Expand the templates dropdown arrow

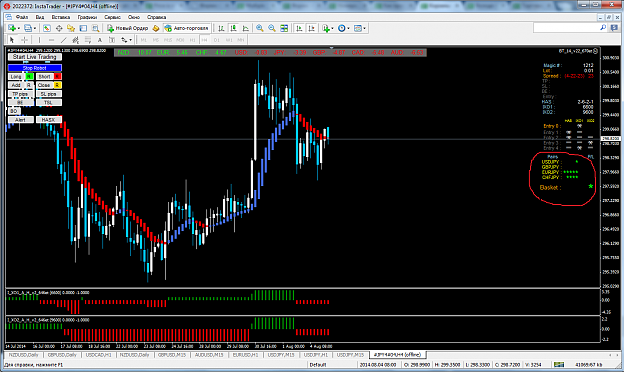point(364,28)
